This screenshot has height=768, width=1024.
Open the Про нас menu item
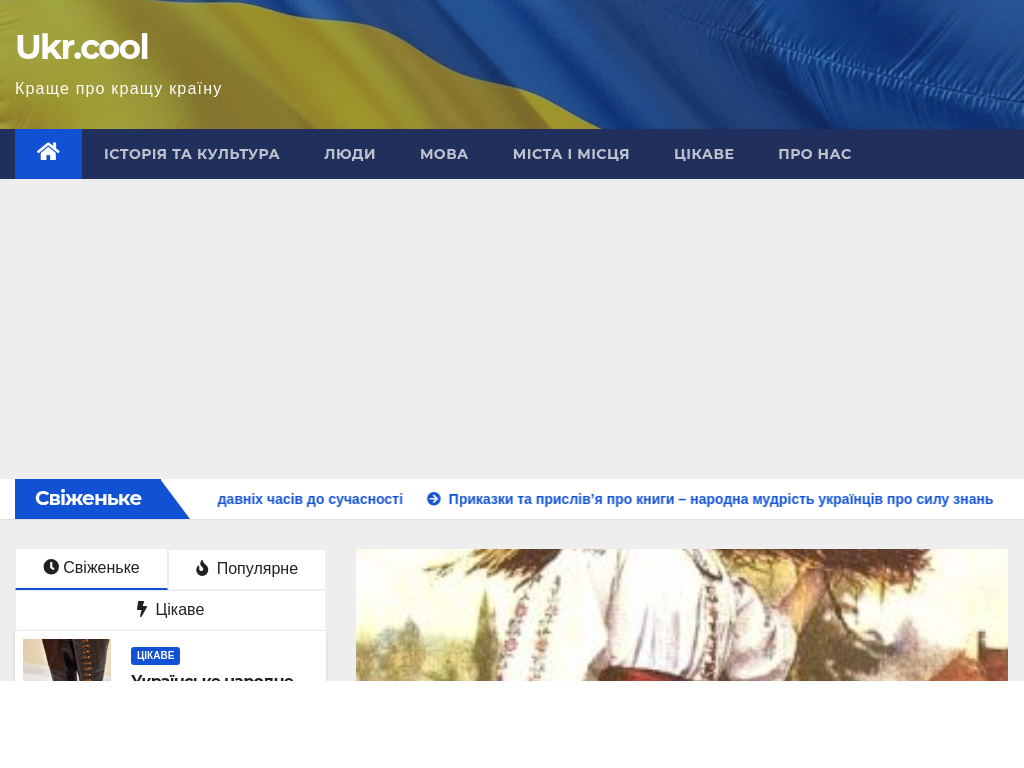pos(814,154)
